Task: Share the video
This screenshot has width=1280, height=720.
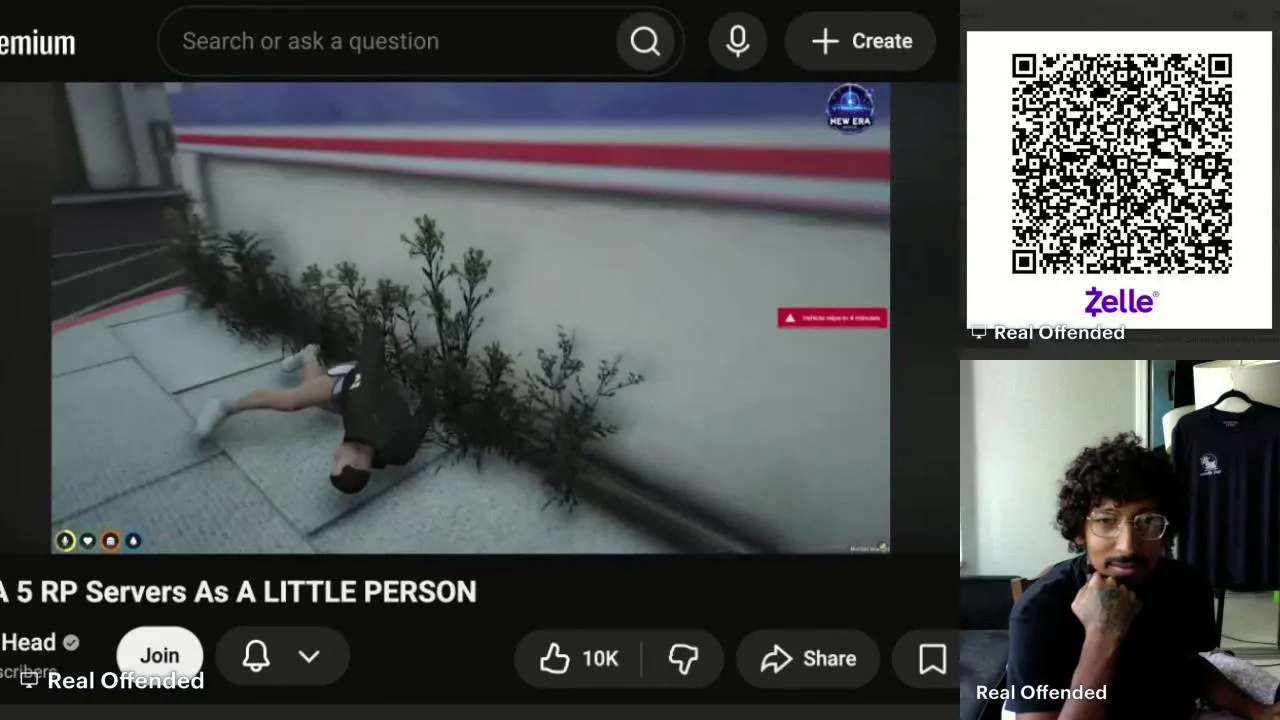Action: click(808, 658)
